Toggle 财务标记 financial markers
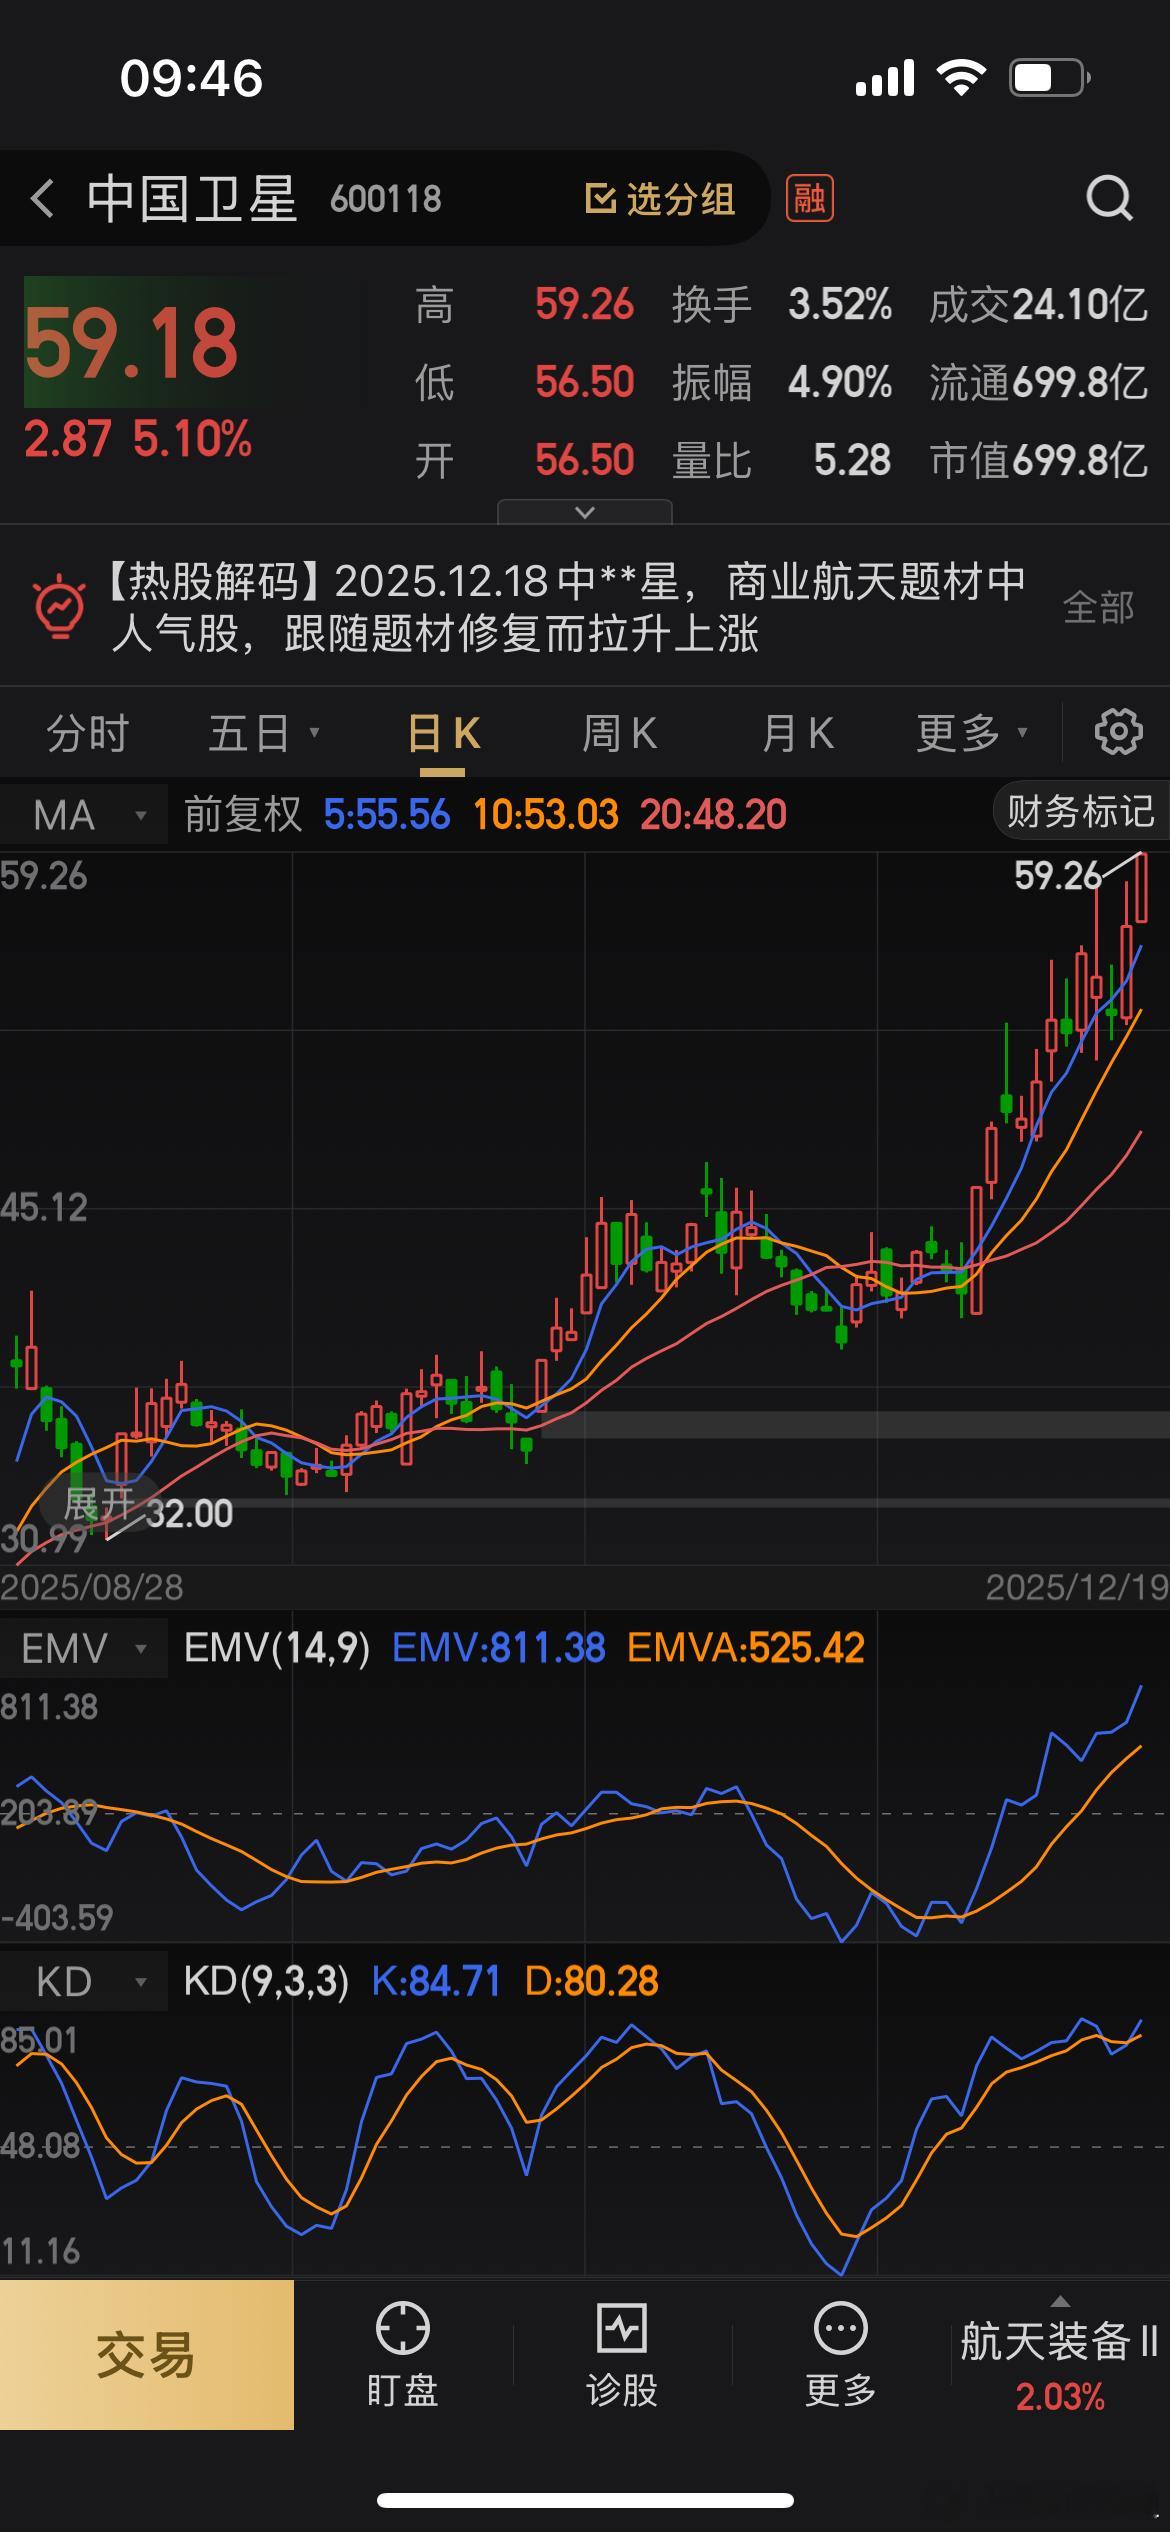This screenshot has height=2532, width=1170. pos(1081,811)
